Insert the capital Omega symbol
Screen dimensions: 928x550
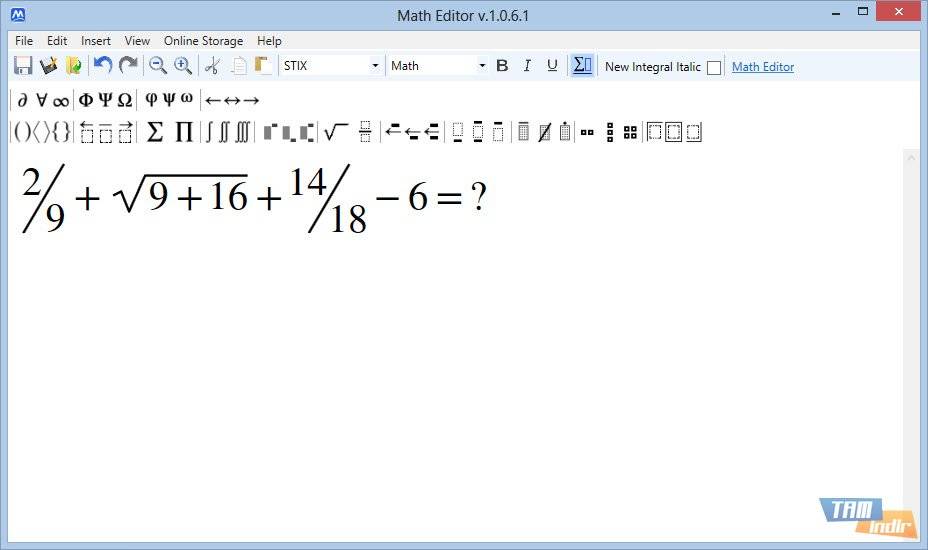pos(125,100)
